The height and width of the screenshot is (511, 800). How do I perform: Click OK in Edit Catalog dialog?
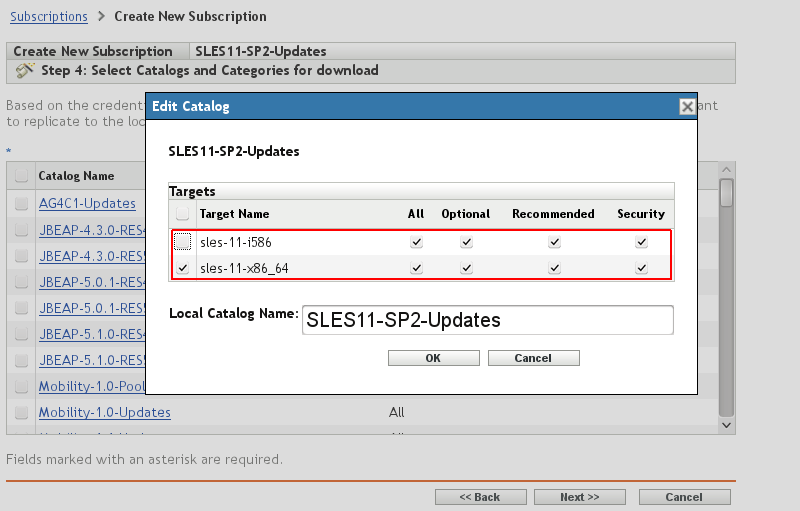click(433, 358)
